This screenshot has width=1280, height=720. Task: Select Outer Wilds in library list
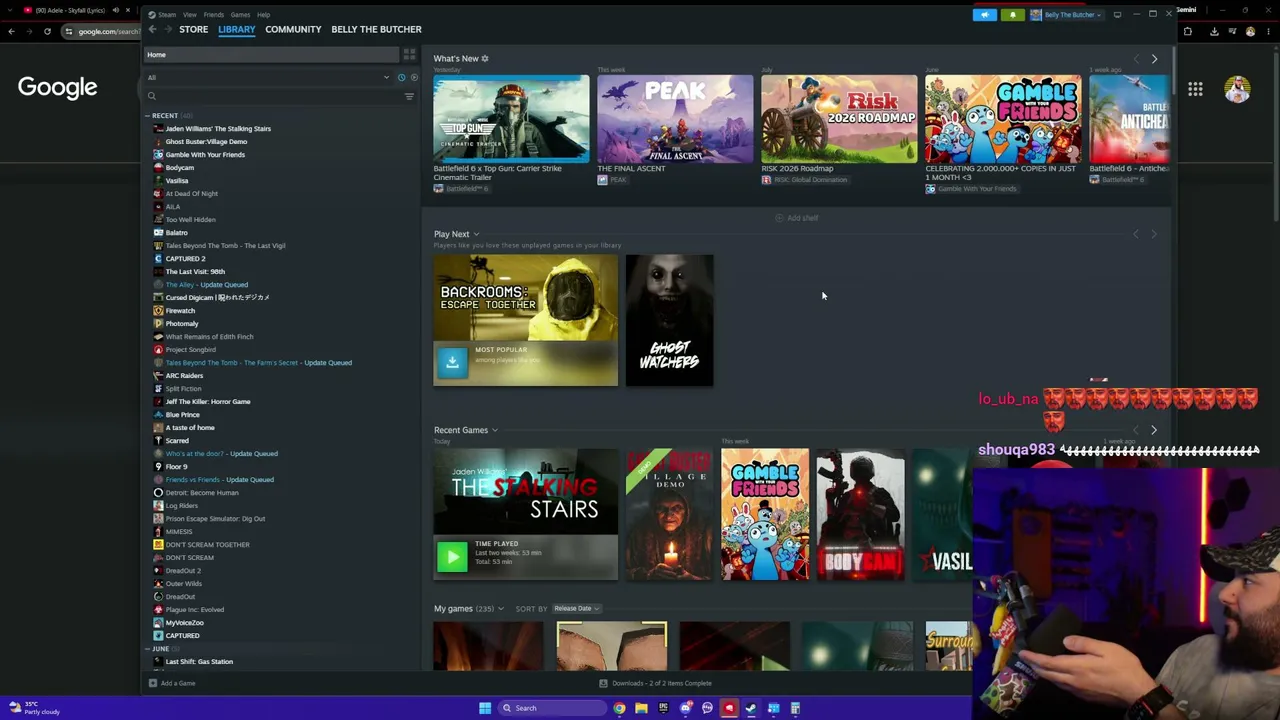click(183, 584)
